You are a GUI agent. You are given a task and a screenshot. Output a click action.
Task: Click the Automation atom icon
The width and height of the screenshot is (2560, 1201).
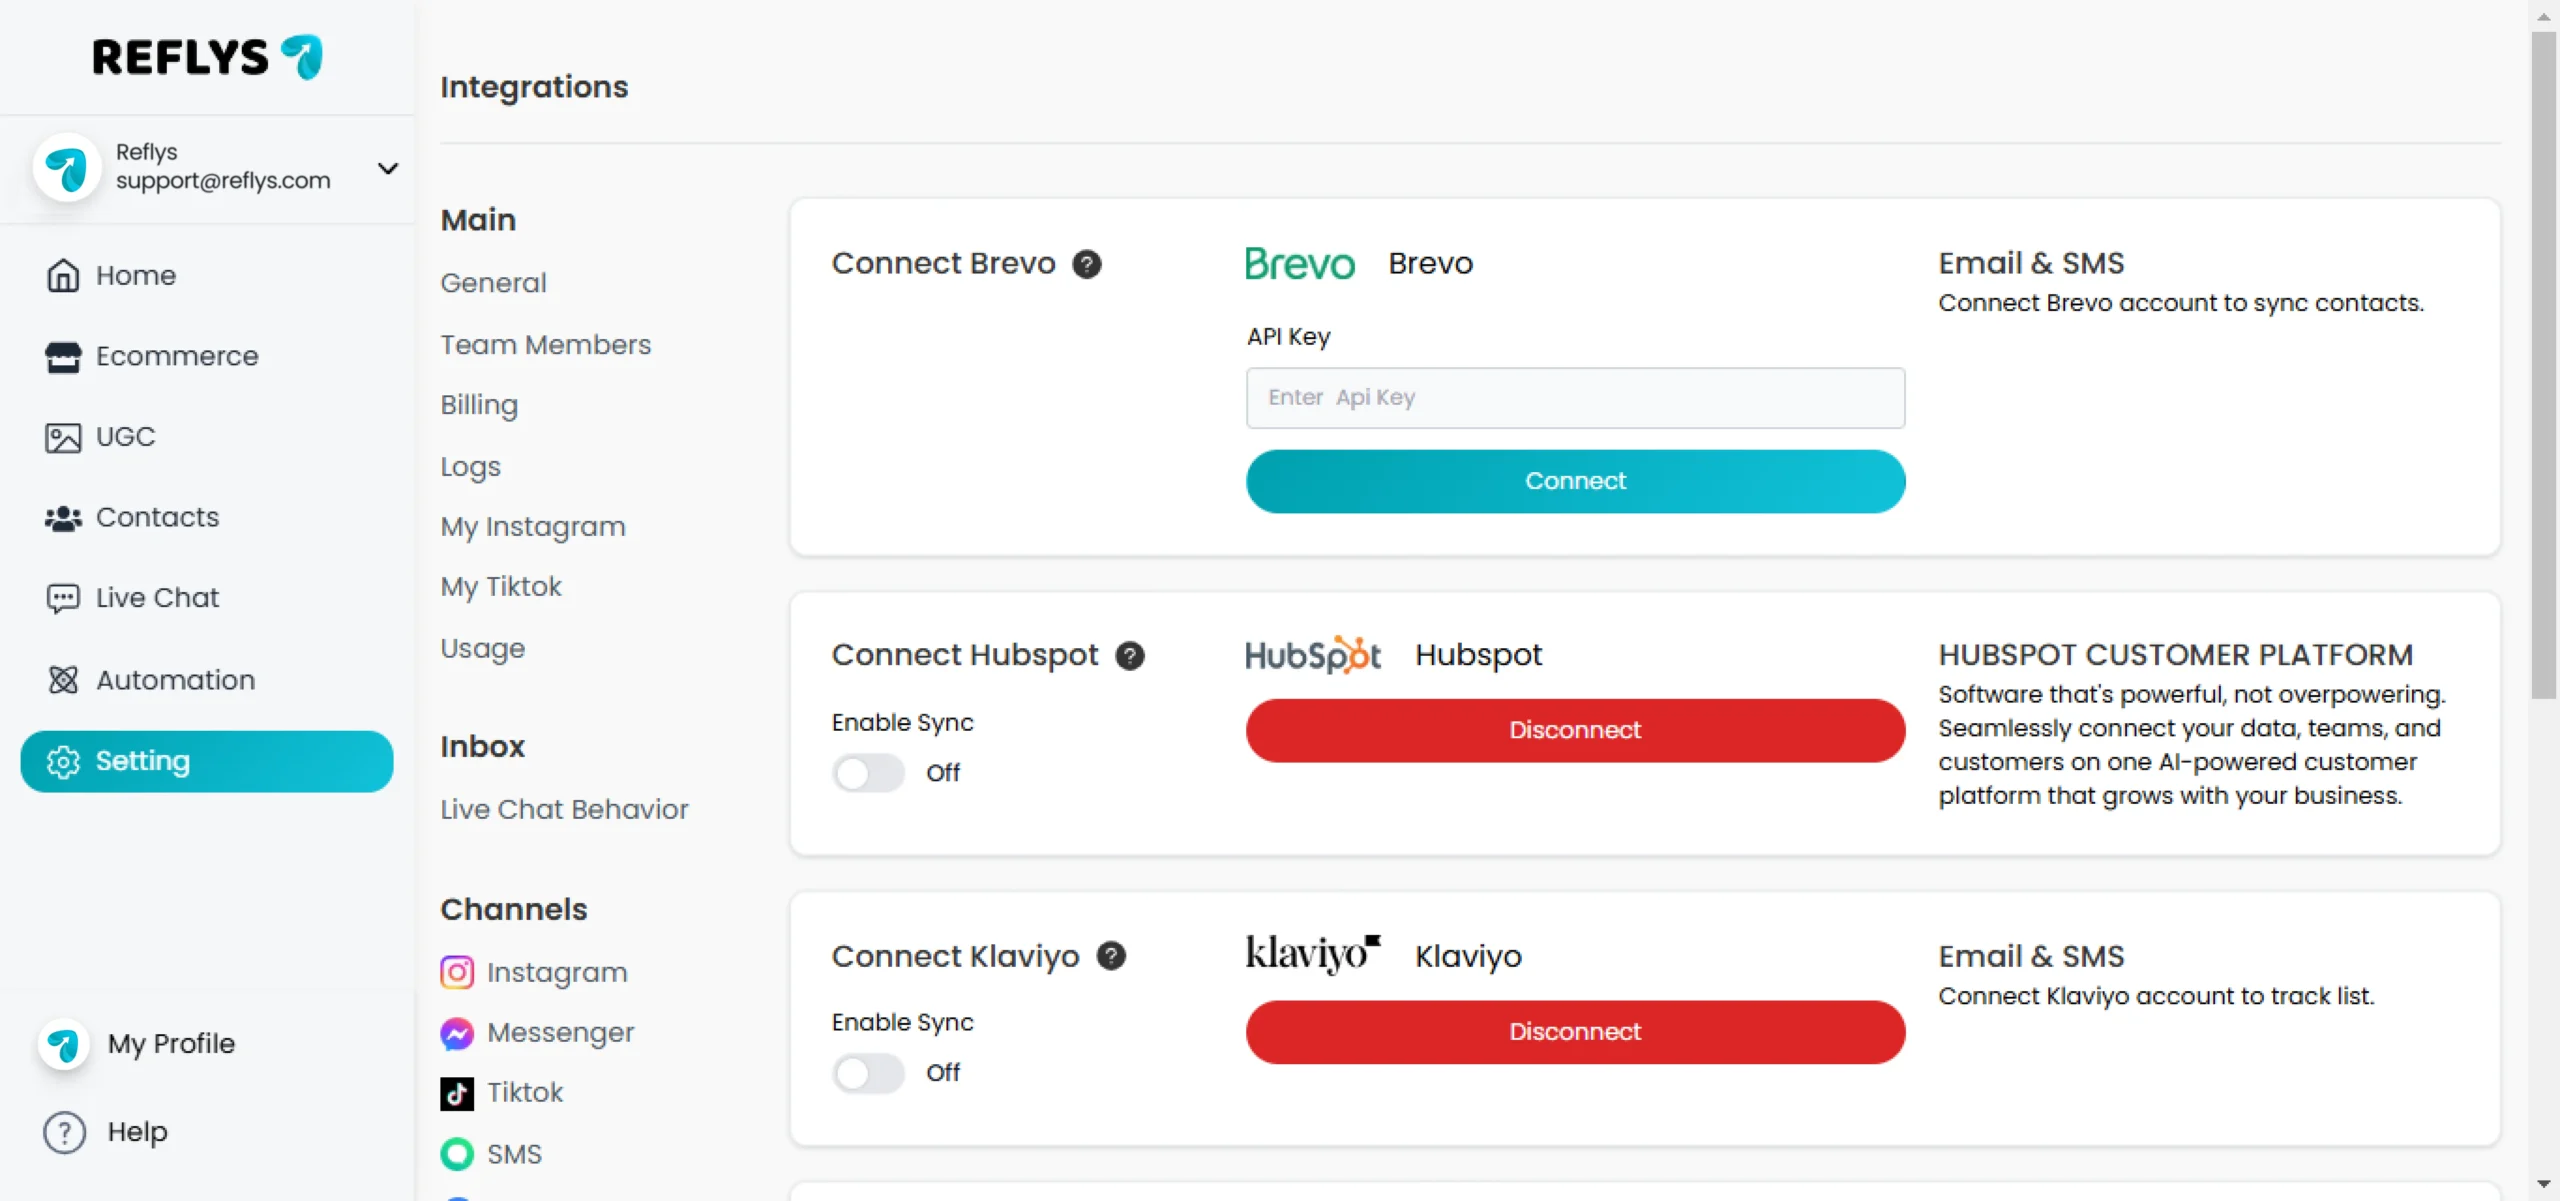click(x=63, y=680)
